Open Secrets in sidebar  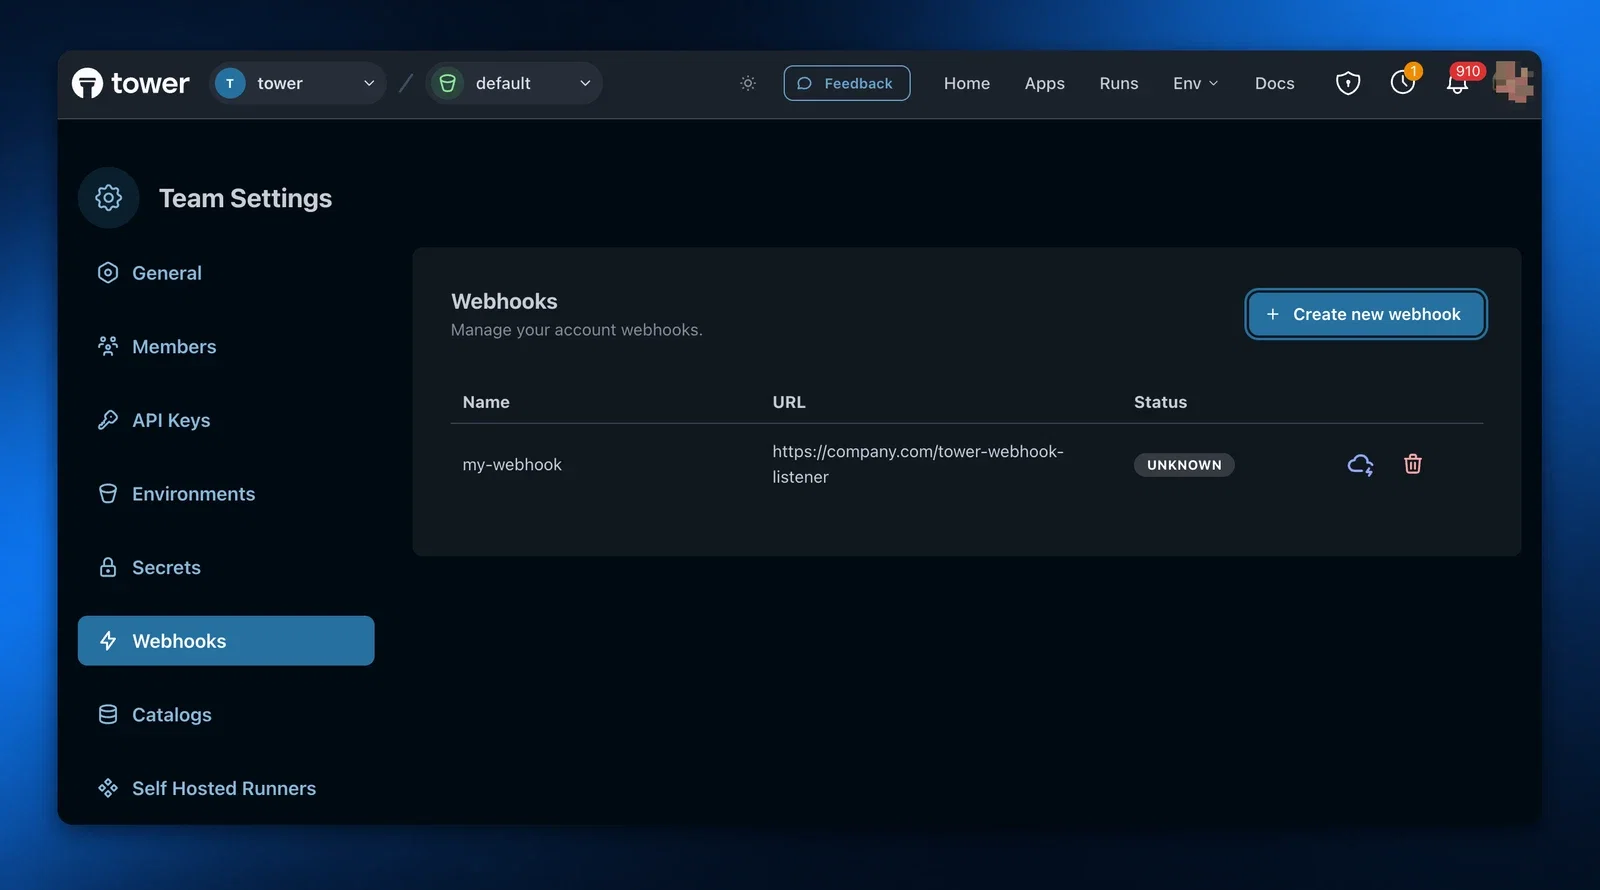[x=226, y=567]
